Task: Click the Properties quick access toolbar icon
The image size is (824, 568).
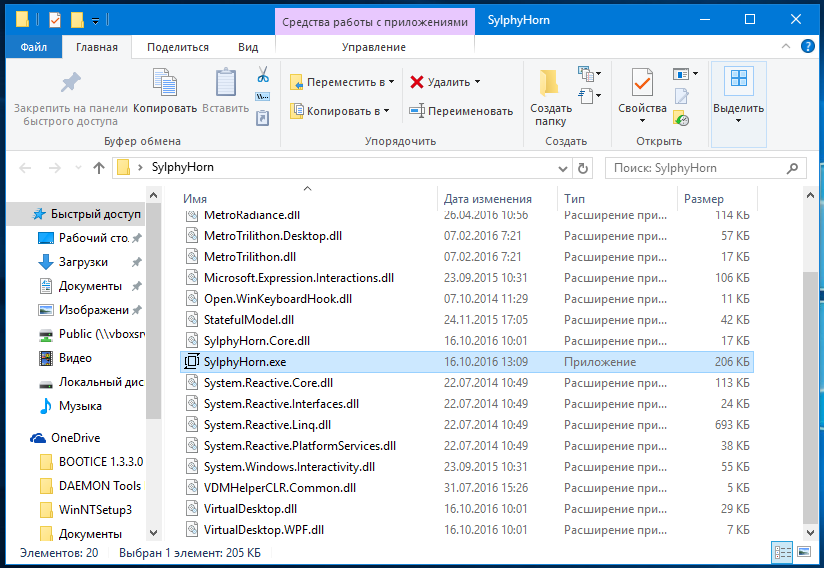Action: point(55,20)
